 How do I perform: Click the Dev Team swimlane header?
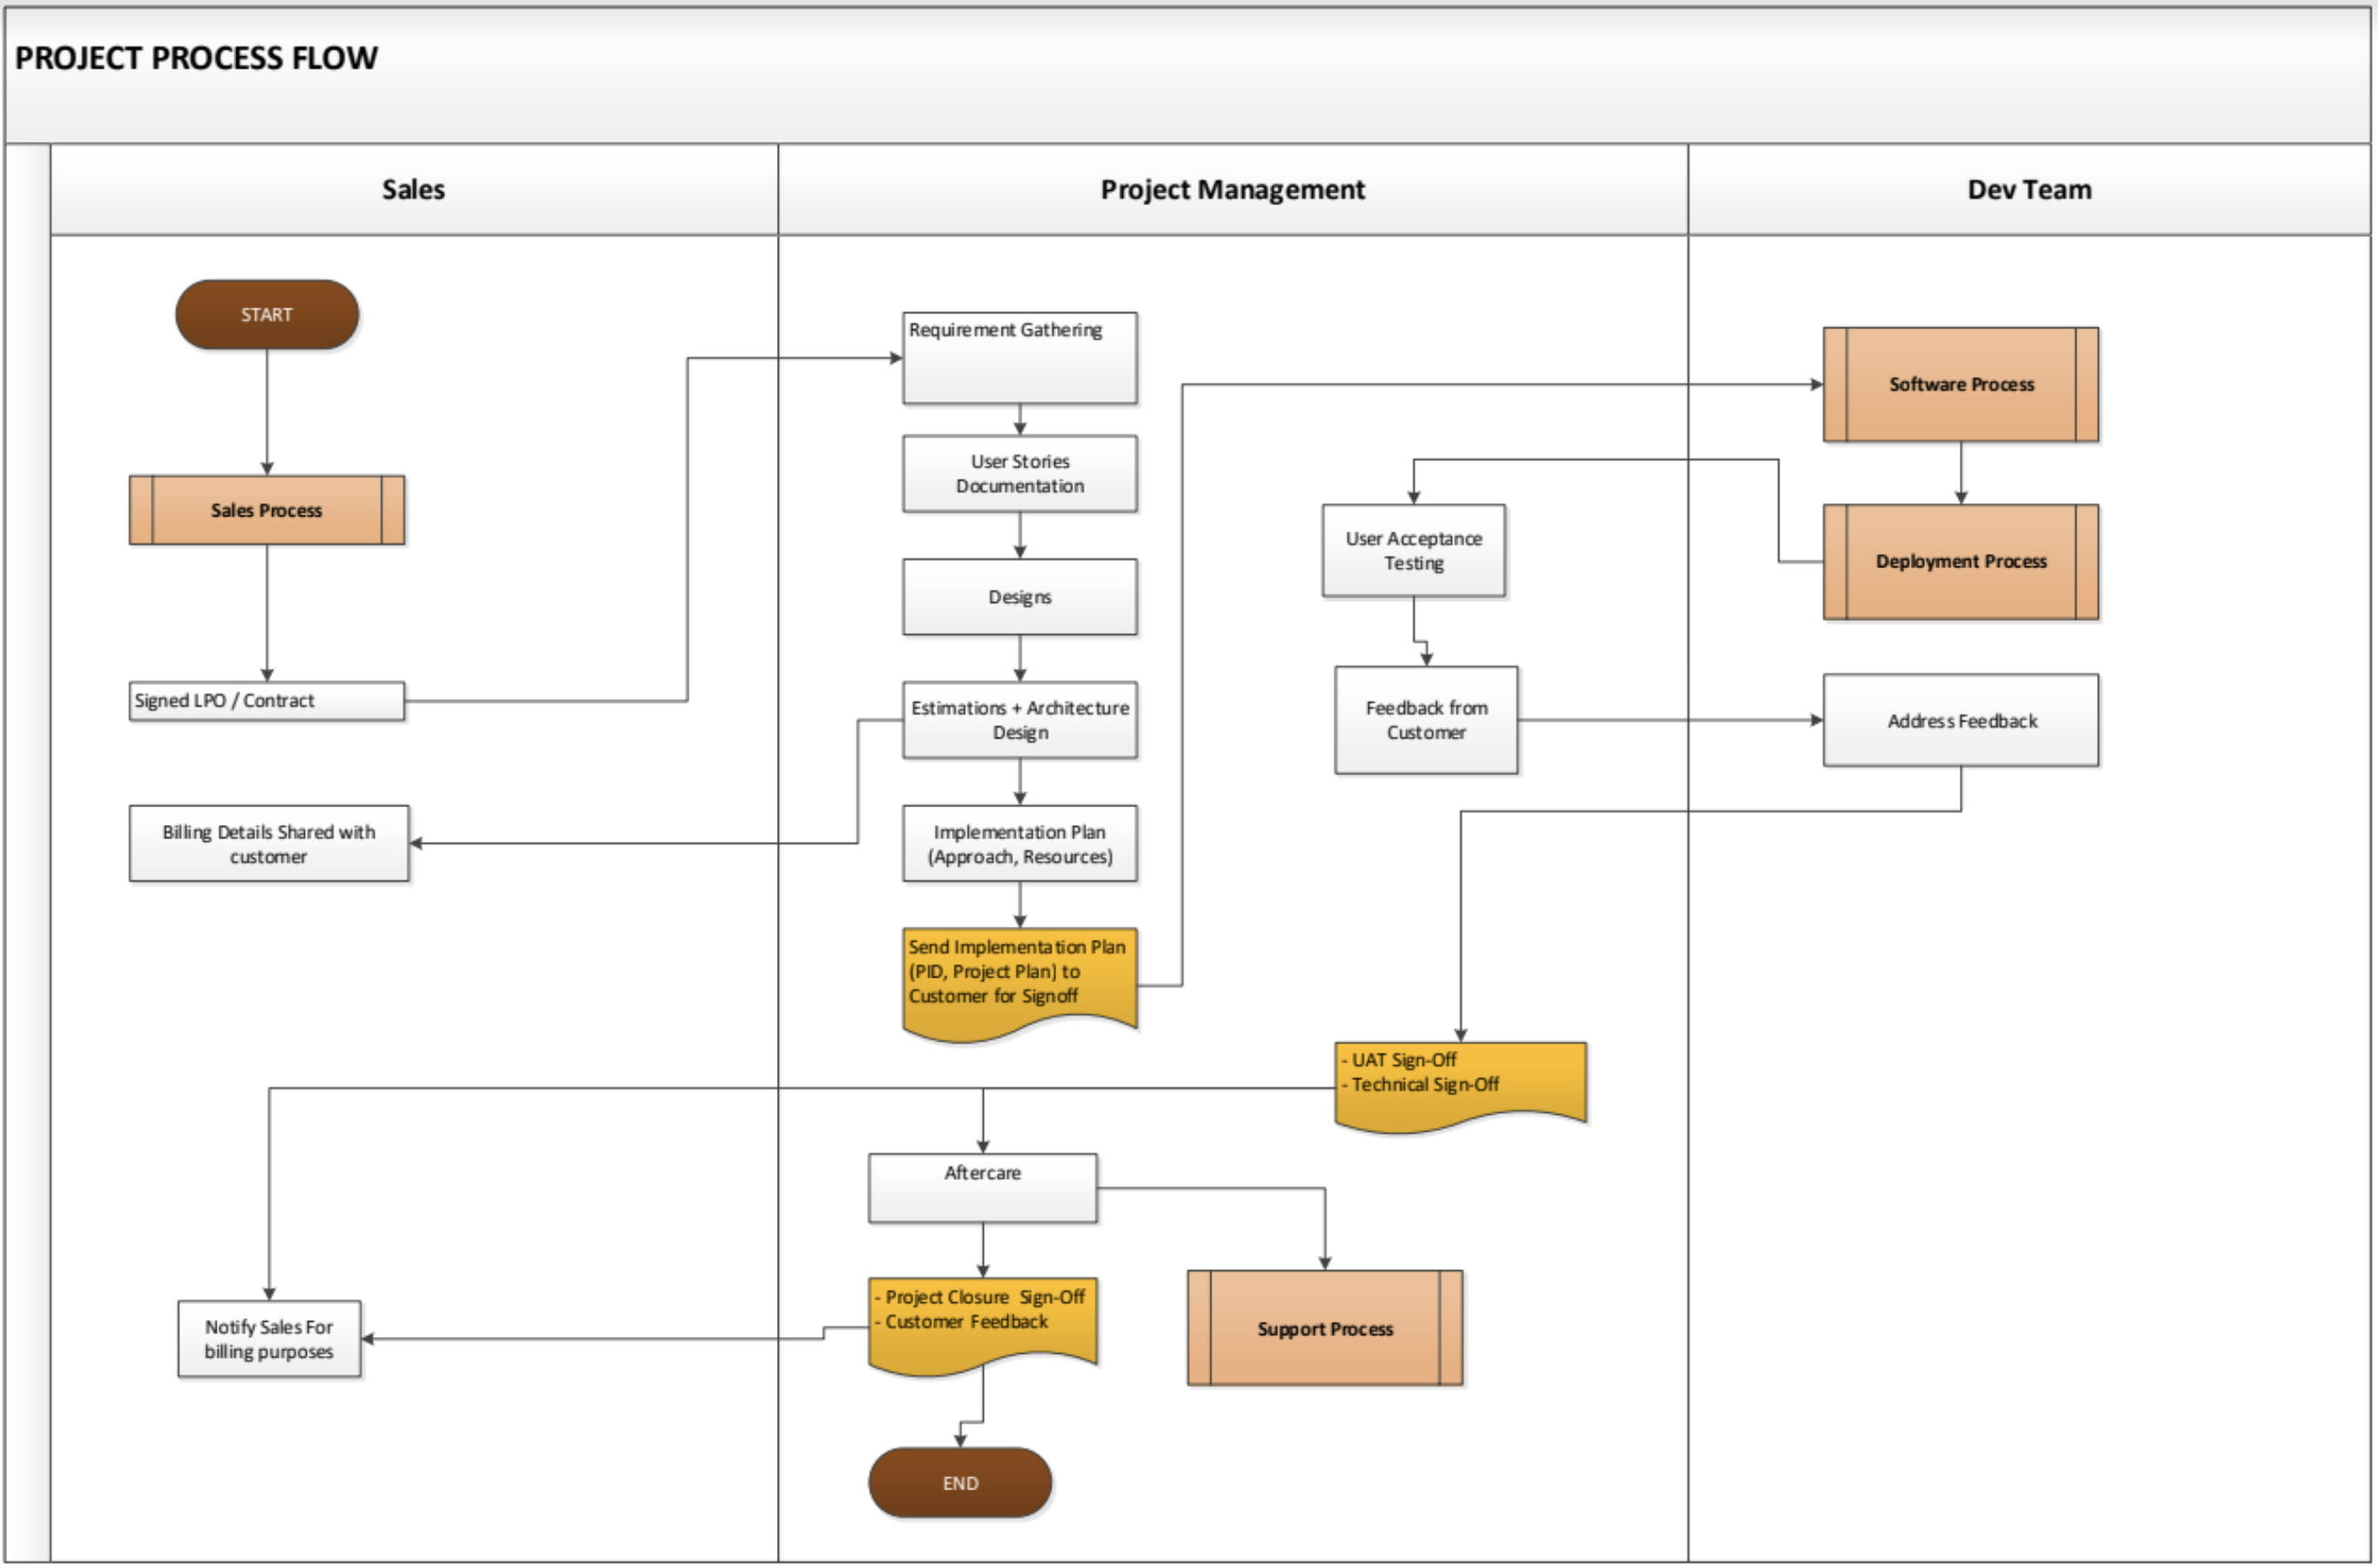[2029, 190]
